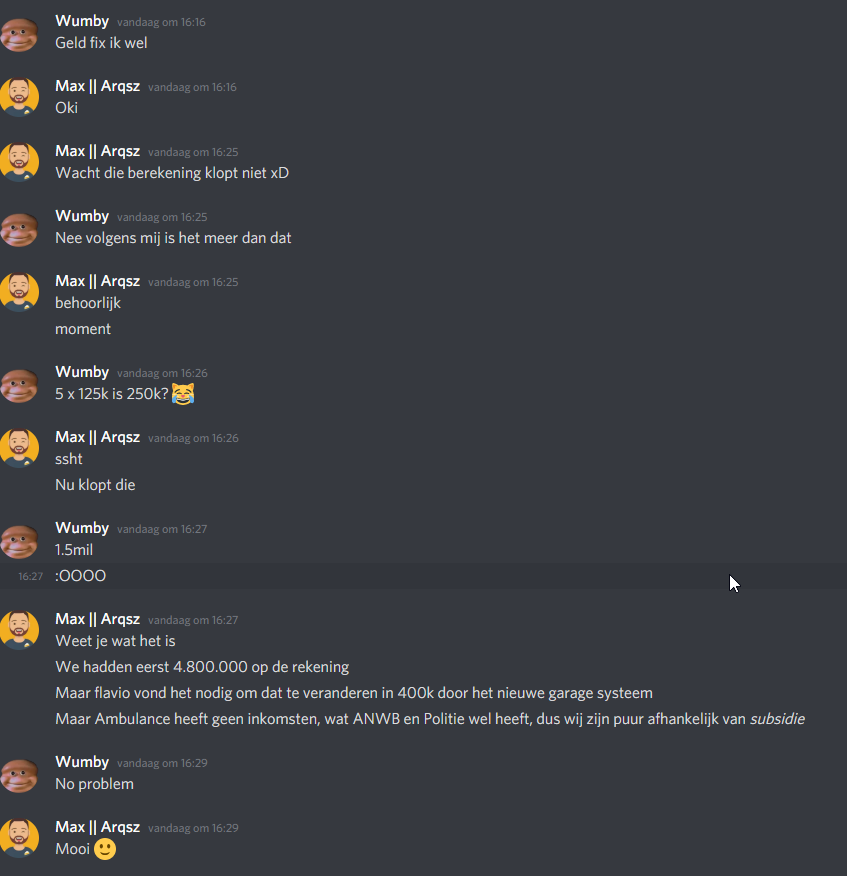Image resolution: width=847 pixels, height=876 pixels.
Task: Click the italic 'subsidie' word
Action: [x=777, y=719]
